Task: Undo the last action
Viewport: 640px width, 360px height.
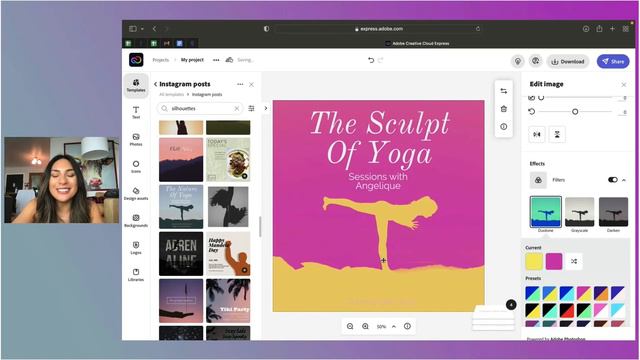Action: pyautogui.click(x=371, y=60)
